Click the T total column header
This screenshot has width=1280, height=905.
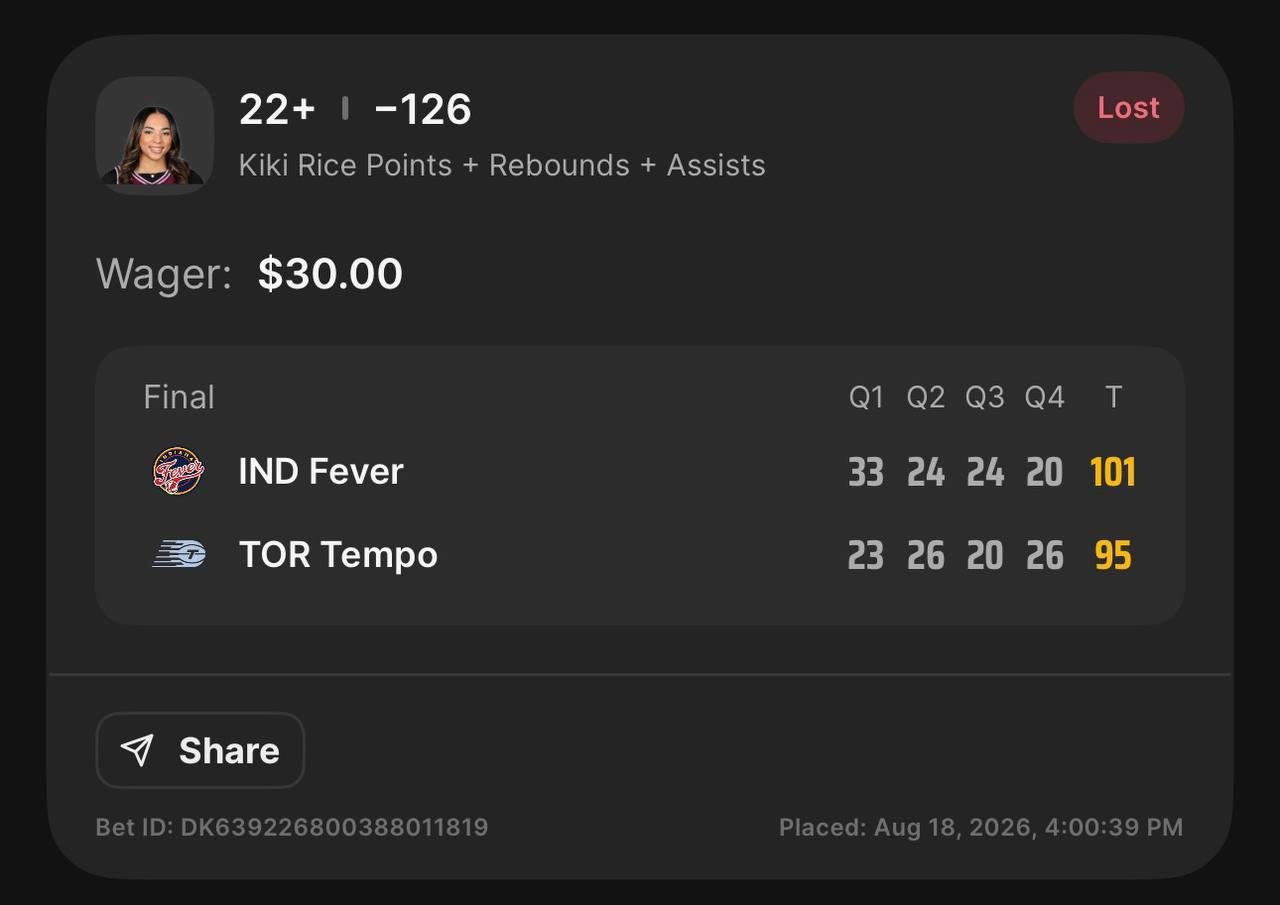(x=1113, y=398)
